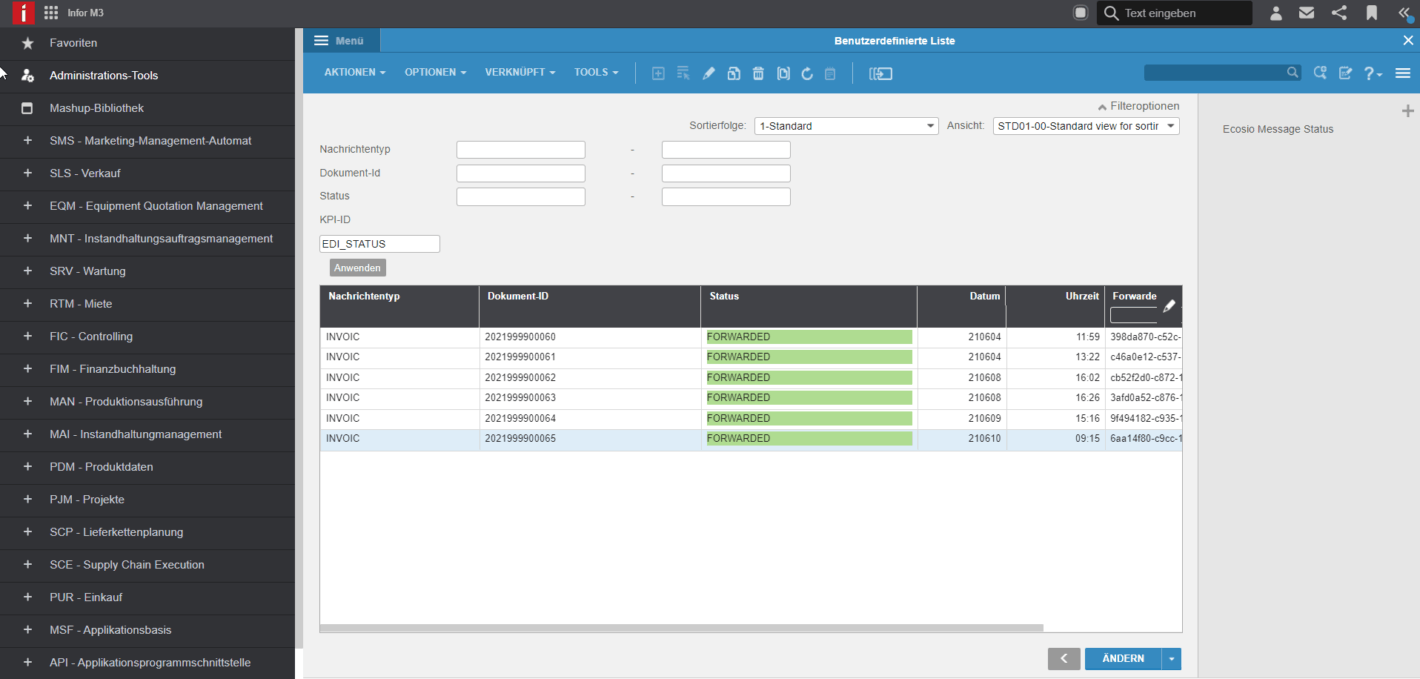Click the hamburger menu icon at top right

pyautogui.click(x=1403, y=73)
